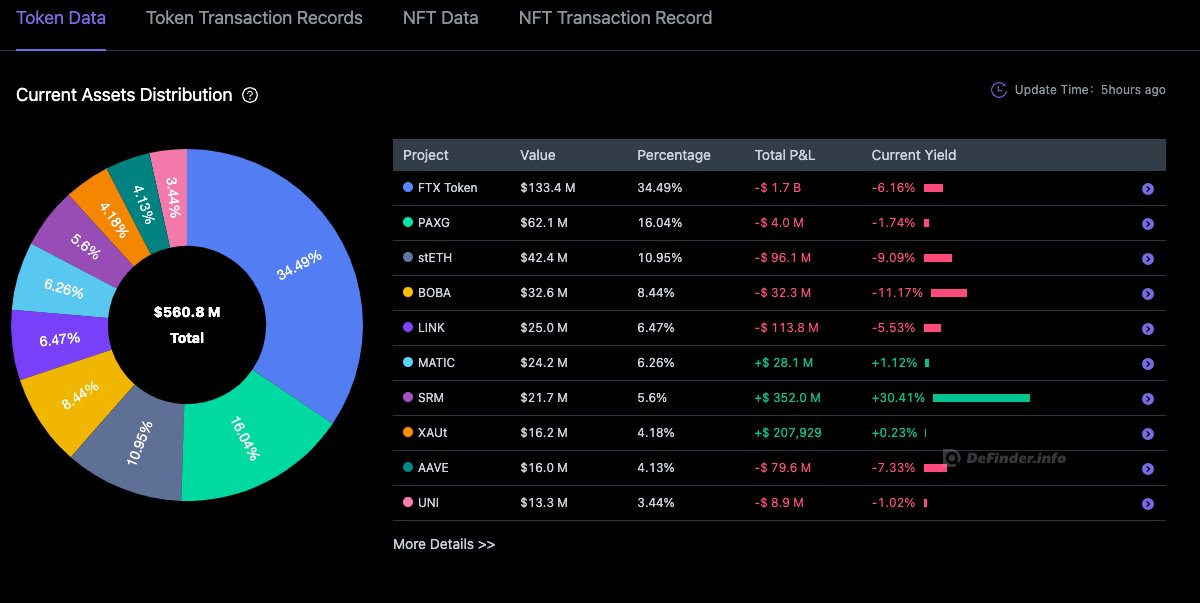The width and height of the screenshot is (1200, 603).
Task: Open UNI row details arrow
Action: click(1148, 504)
